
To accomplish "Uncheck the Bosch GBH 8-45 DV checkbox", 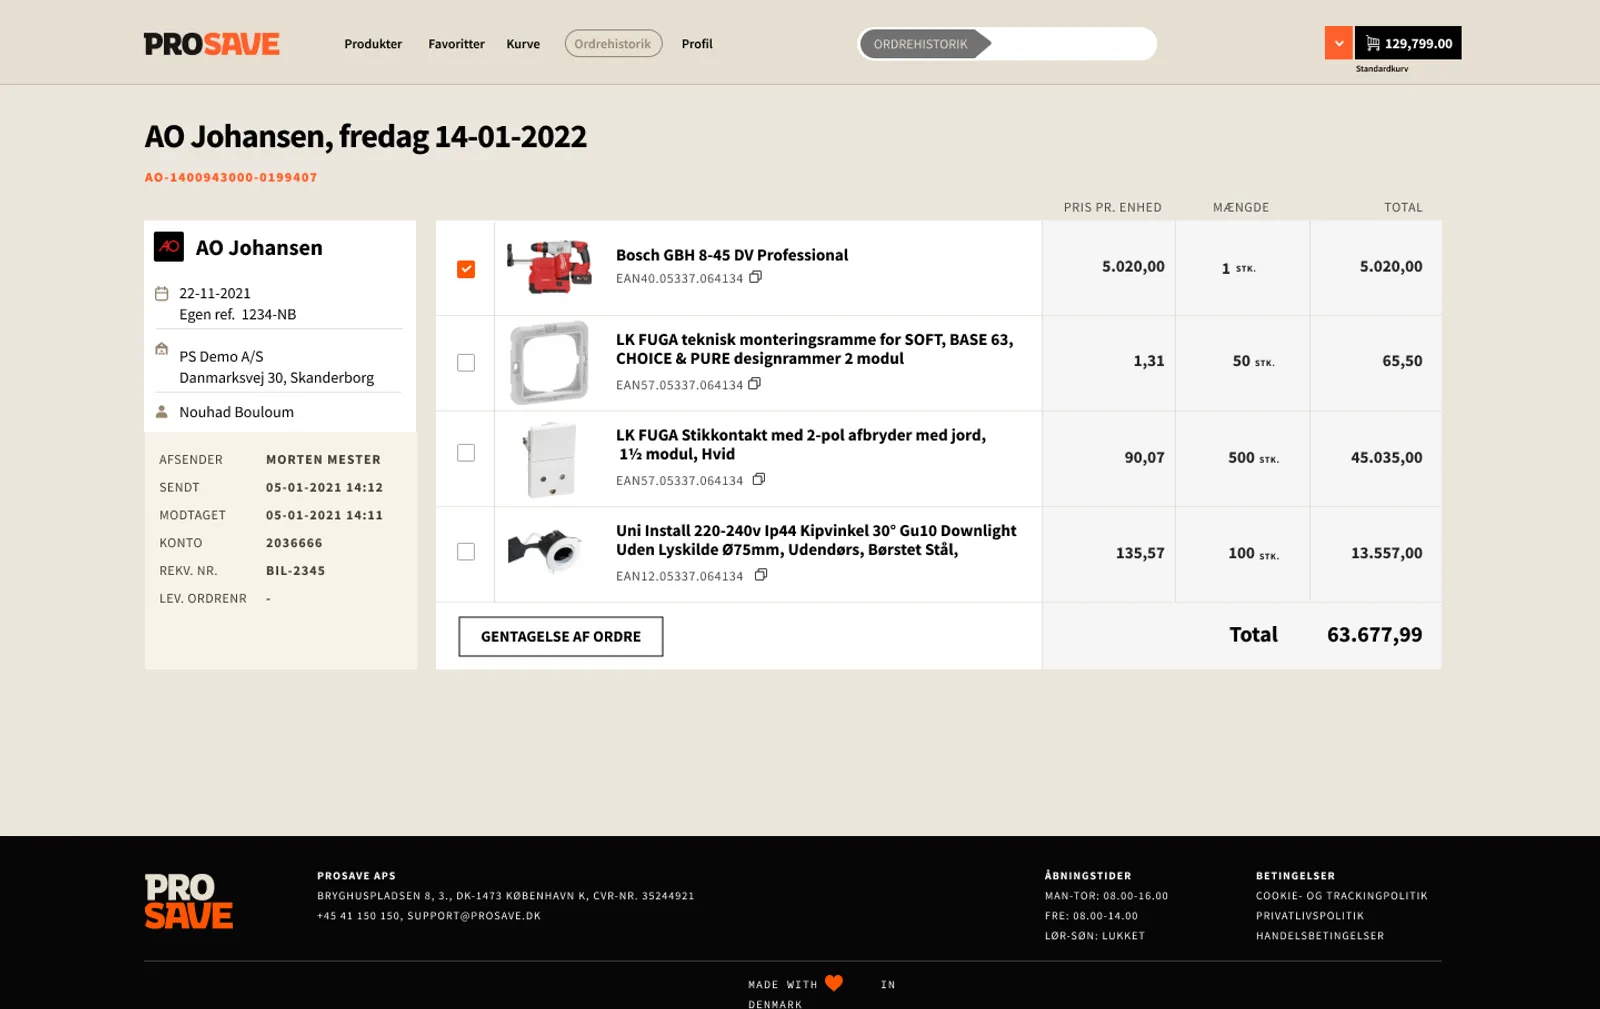I will [466, 269].
